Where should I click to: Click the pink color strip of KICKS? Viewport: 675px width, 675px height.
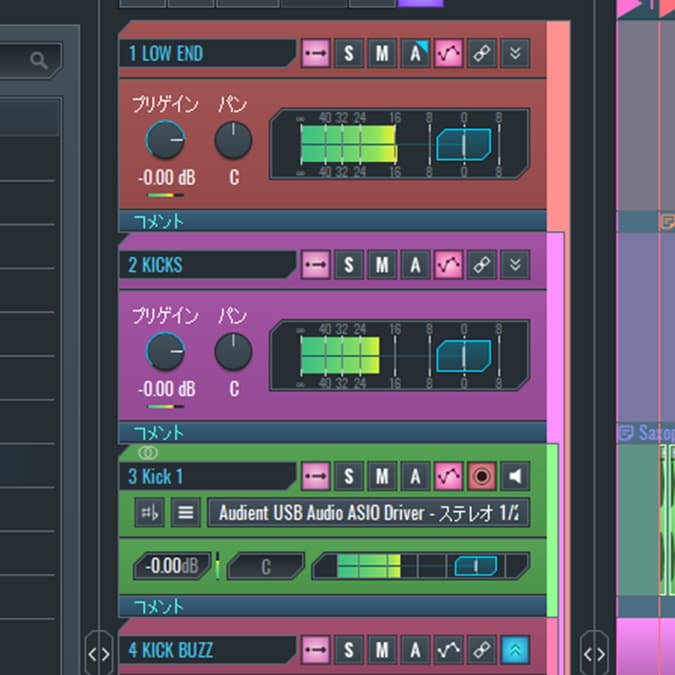click(555, 338)
